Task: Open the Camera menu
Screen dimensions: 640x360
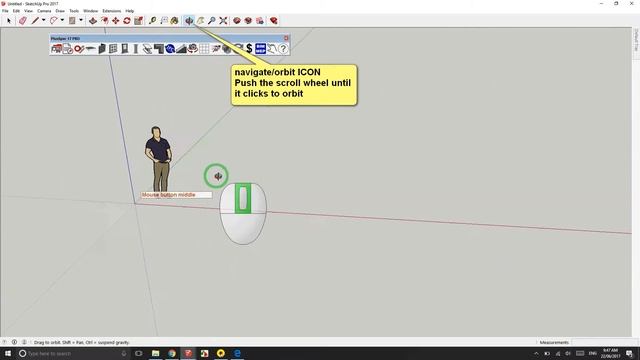Action: [x=44, y=11]
